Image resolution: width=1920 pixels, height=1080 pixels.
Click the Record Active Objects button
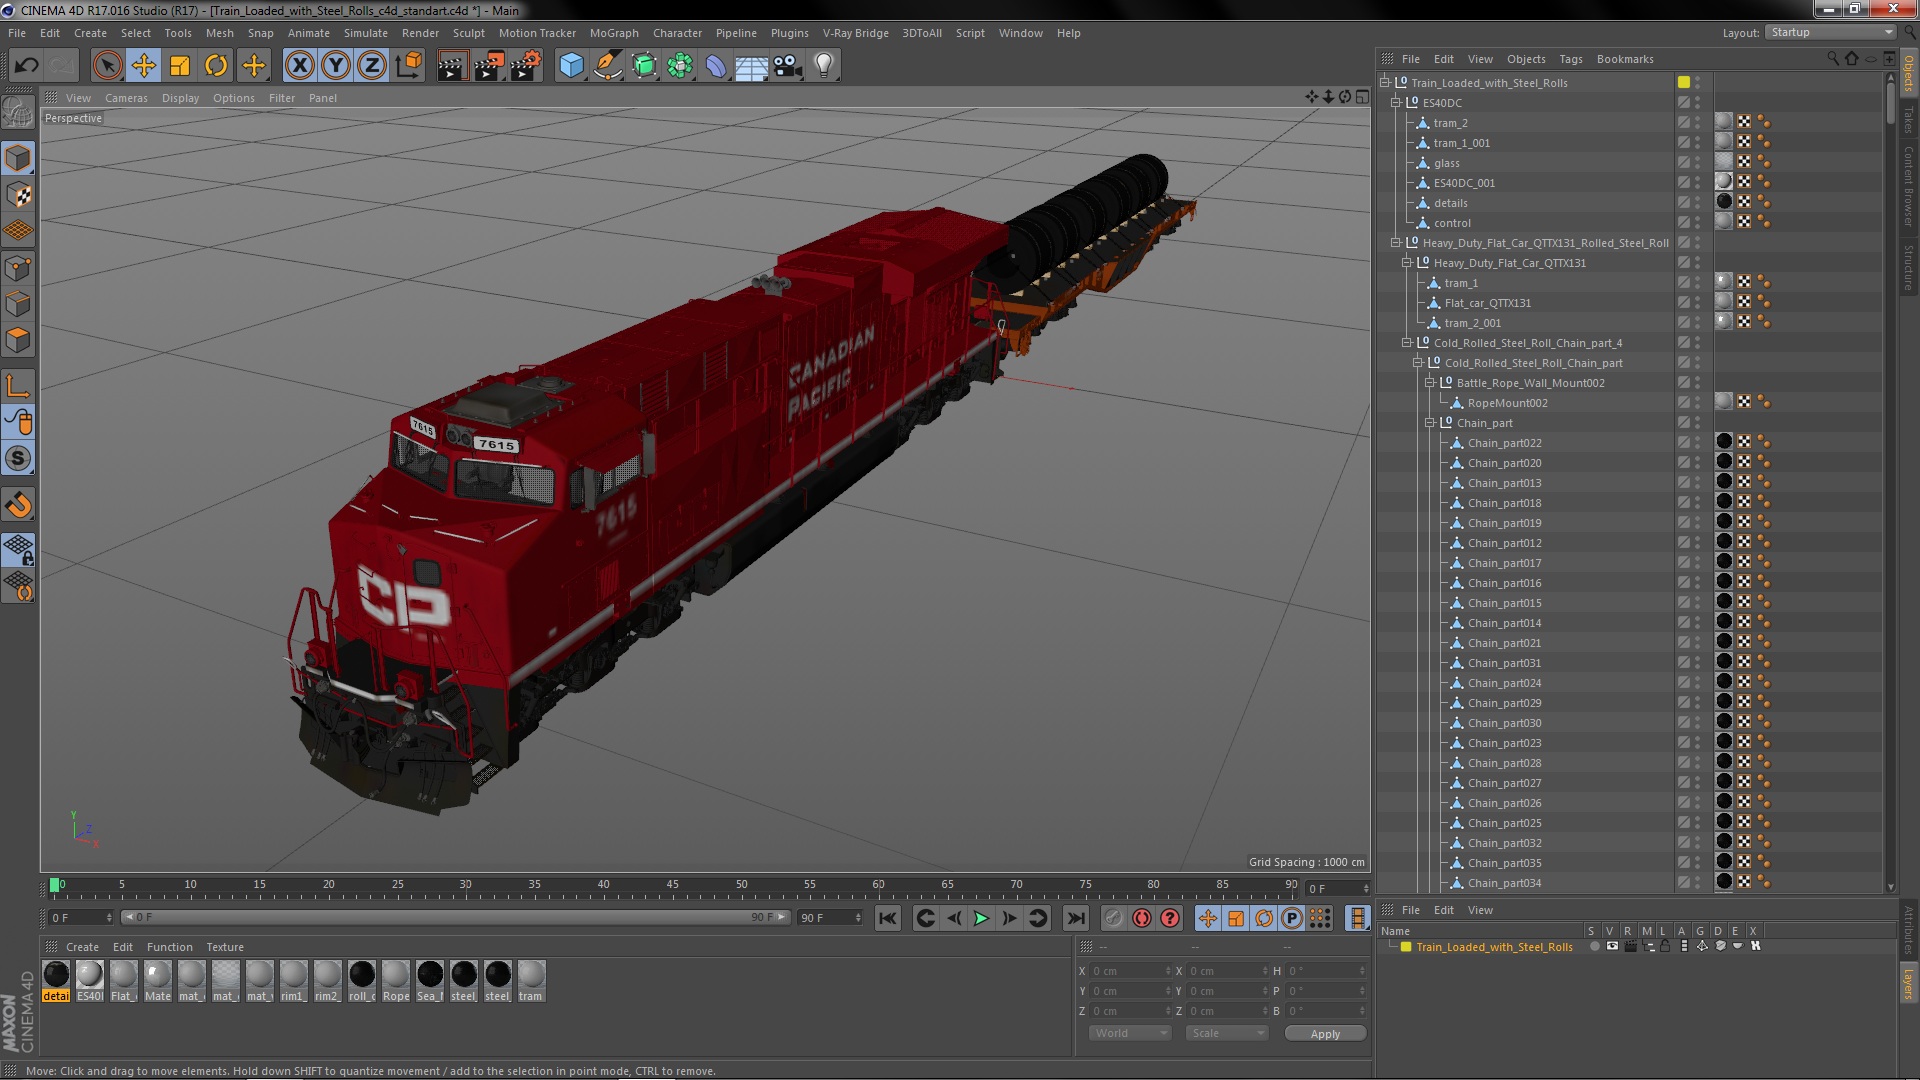point(1113,918)
